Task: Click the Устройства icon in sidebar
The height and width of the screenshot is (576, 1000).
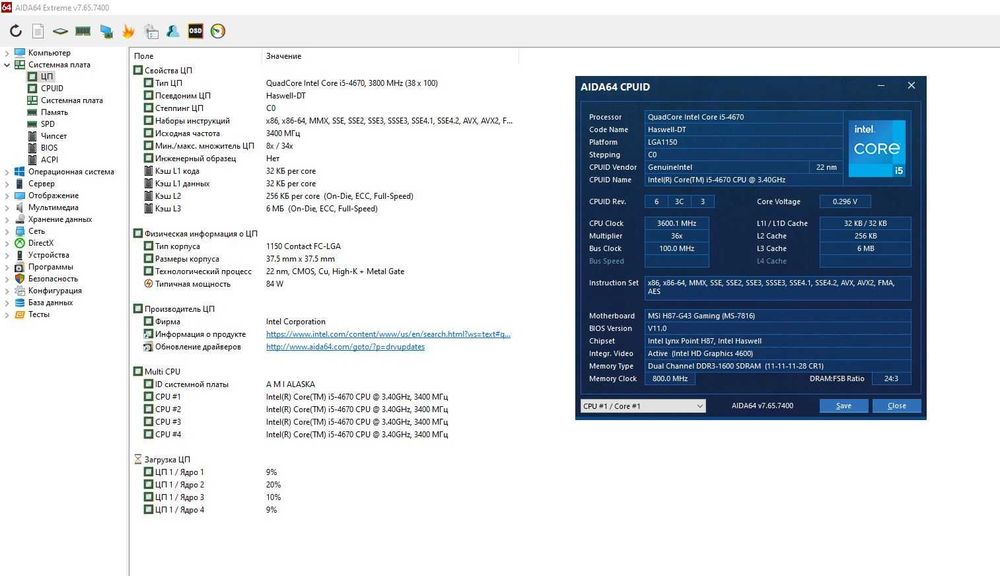Action: point(20,255)
